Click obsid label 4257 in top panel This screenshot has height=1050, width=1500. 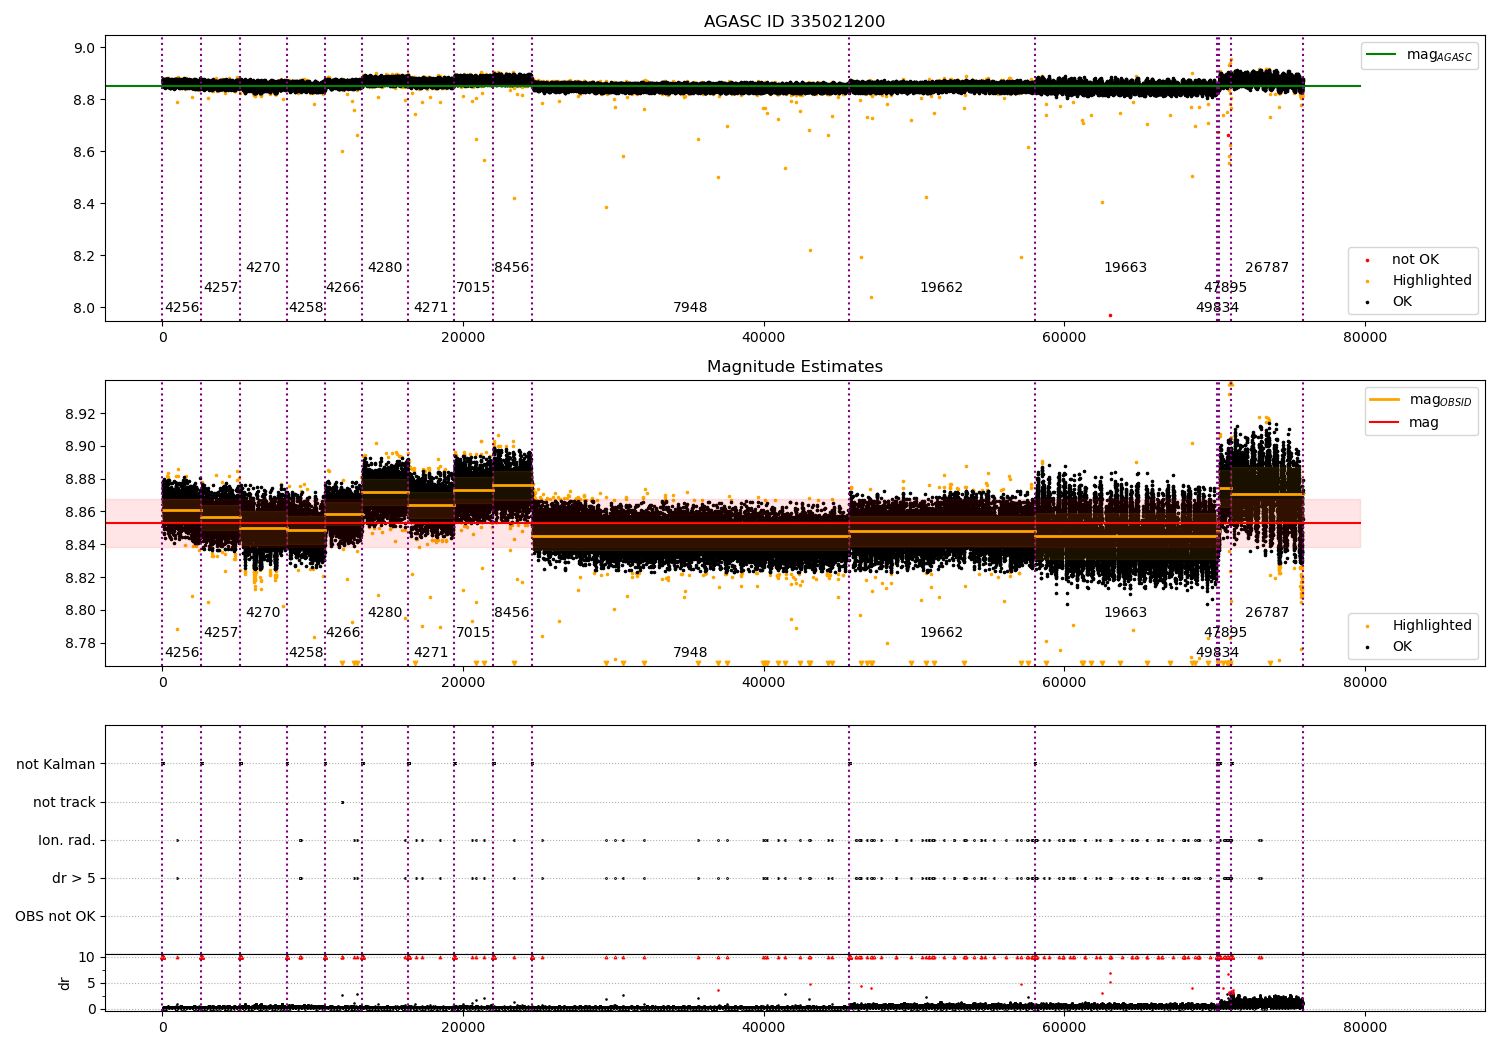coord(221,288)
